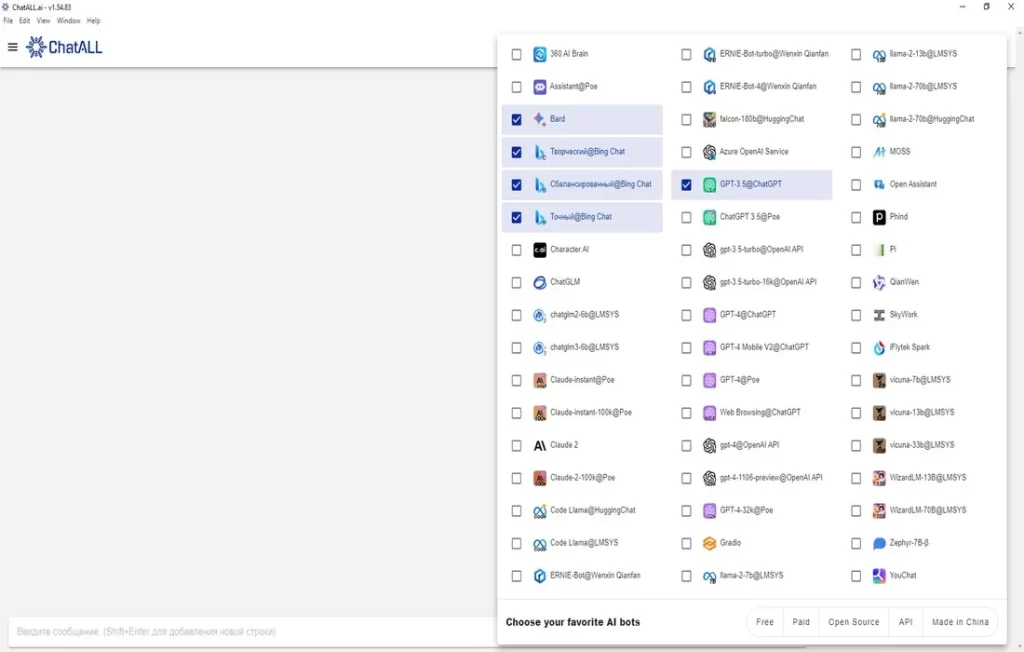Check the WizardLM-70B@LMSYS box
Image resolution: width=1024 pixels, height=652 pixels.
point(856,511)
